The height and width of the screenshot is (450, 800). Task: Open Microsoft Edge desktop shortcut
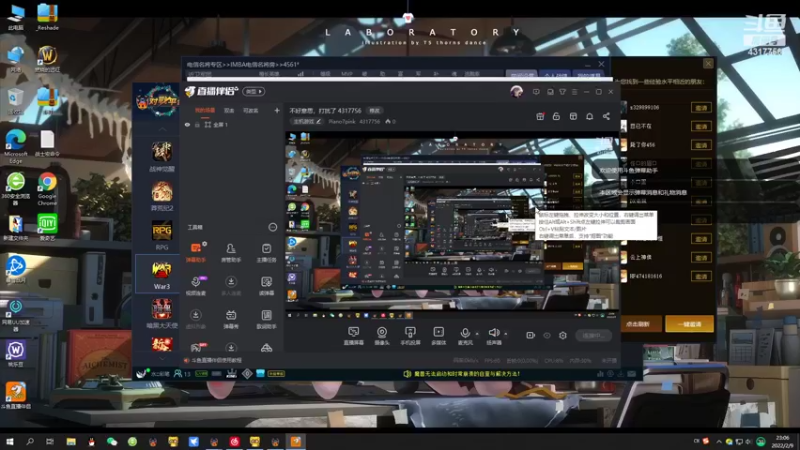point(16,146)
